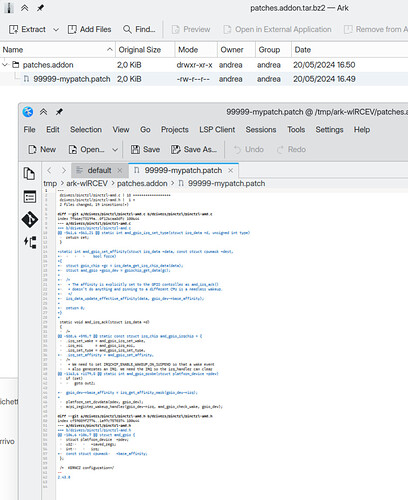Screen dimensions: 408x500
Task: Collapse the patches.addon folder tree
Action: (5, 65)
